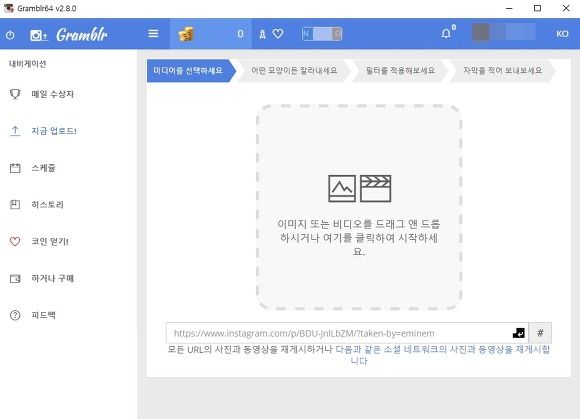580x419 pixels.
Task: Click the rocket boost icon
Action: pos(262,34)
